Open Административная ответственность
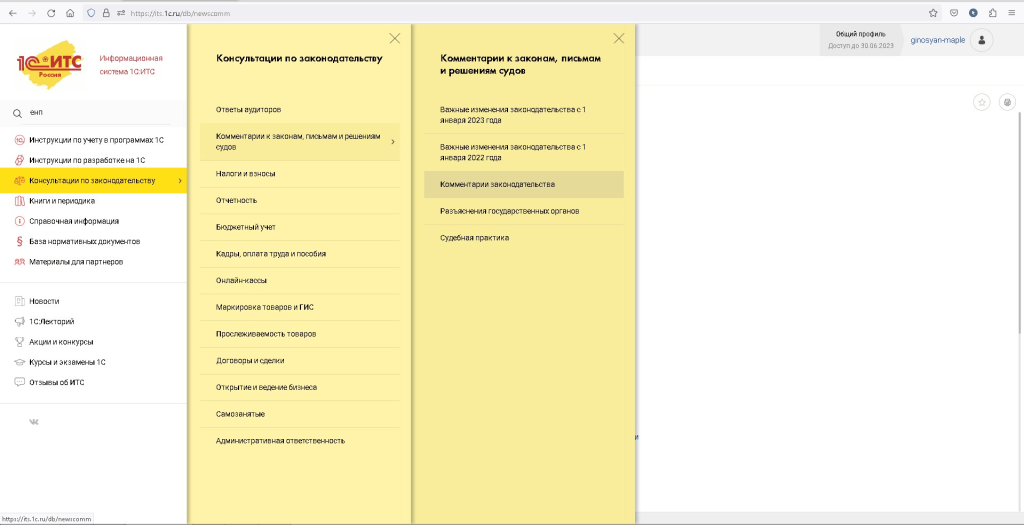Screen dimensions: 1024x525 tap(300, 441)
